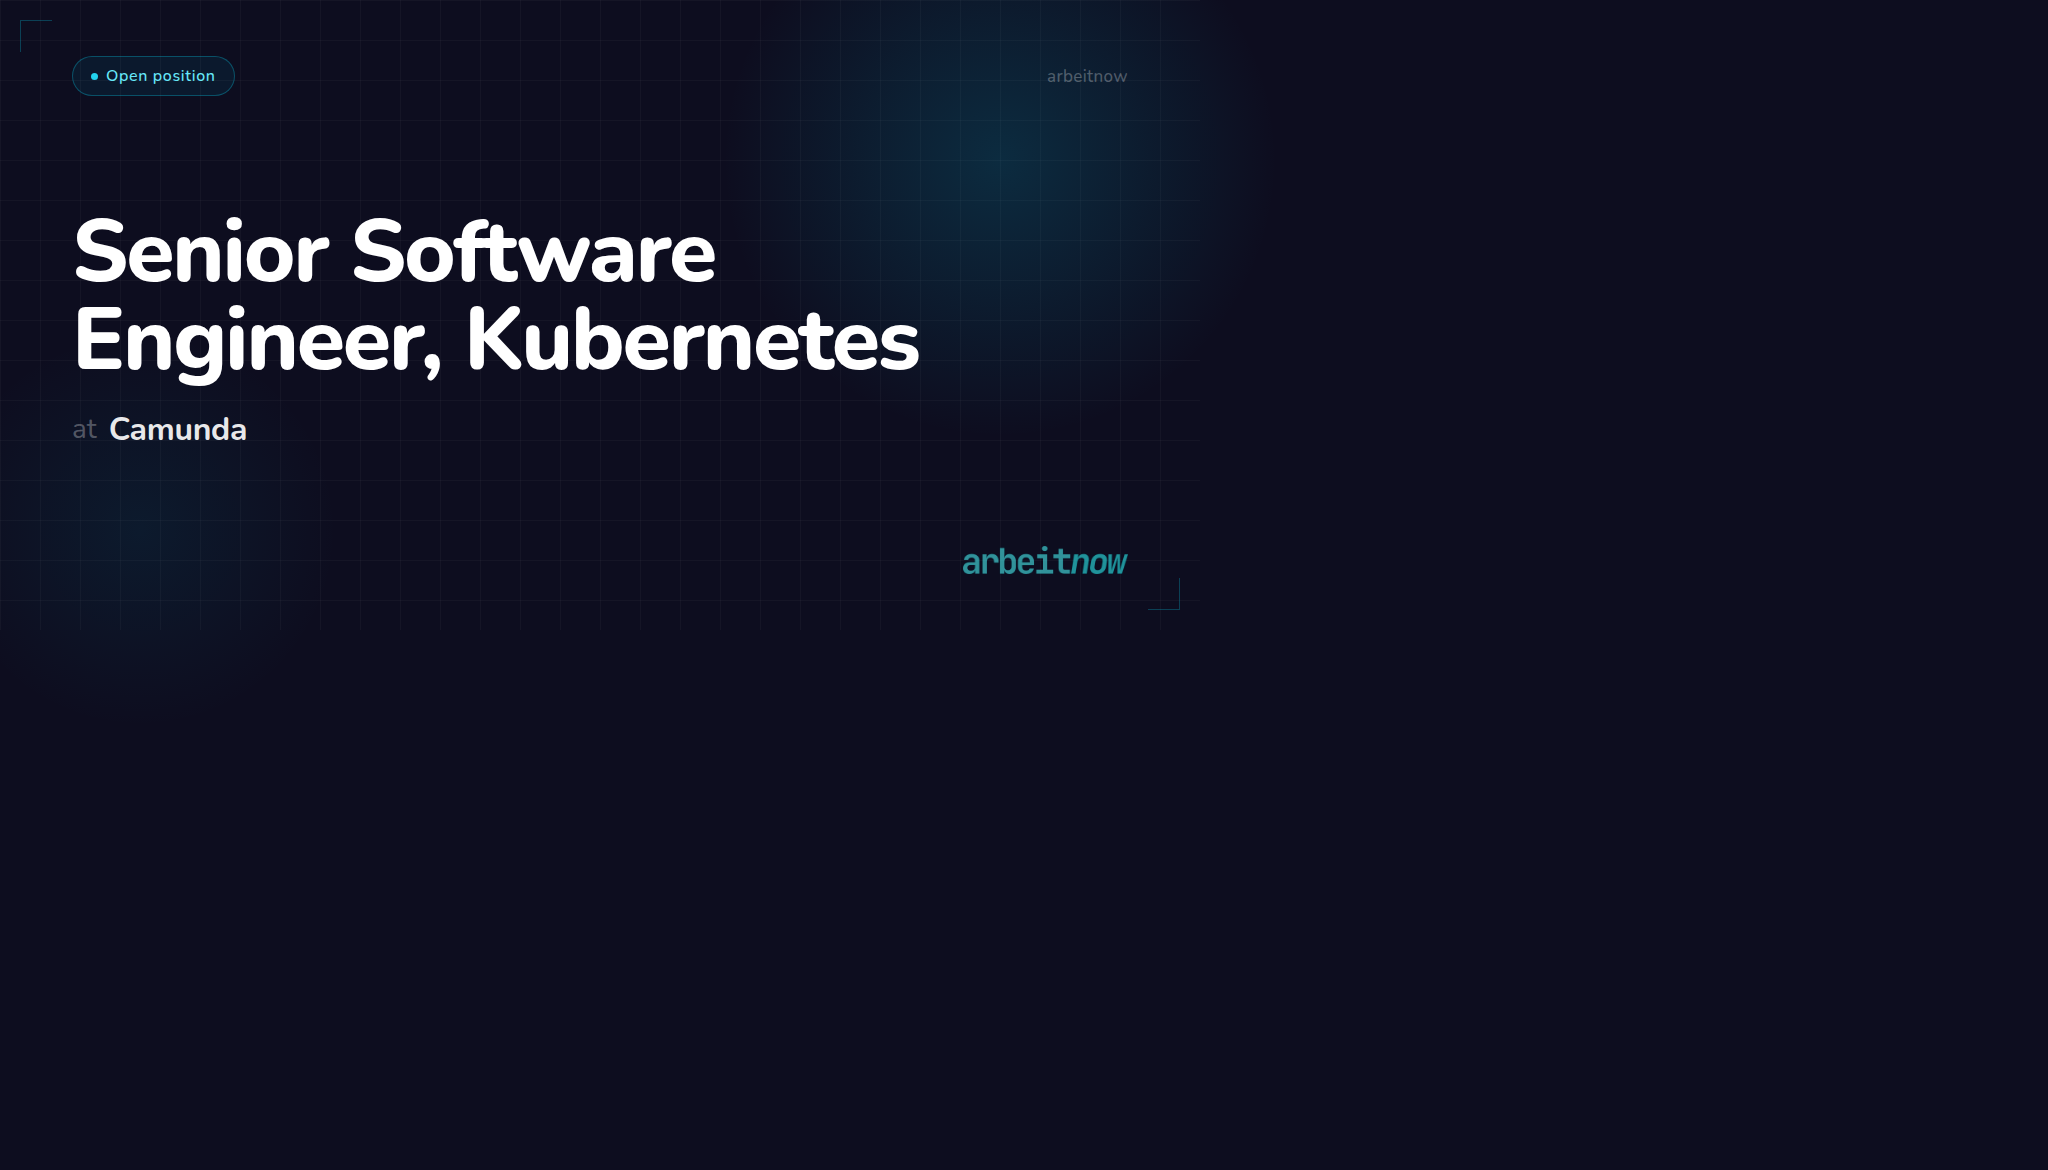Click the Open position badge
Viewport: 2048px width, 1170px height.
click(153, 76)
